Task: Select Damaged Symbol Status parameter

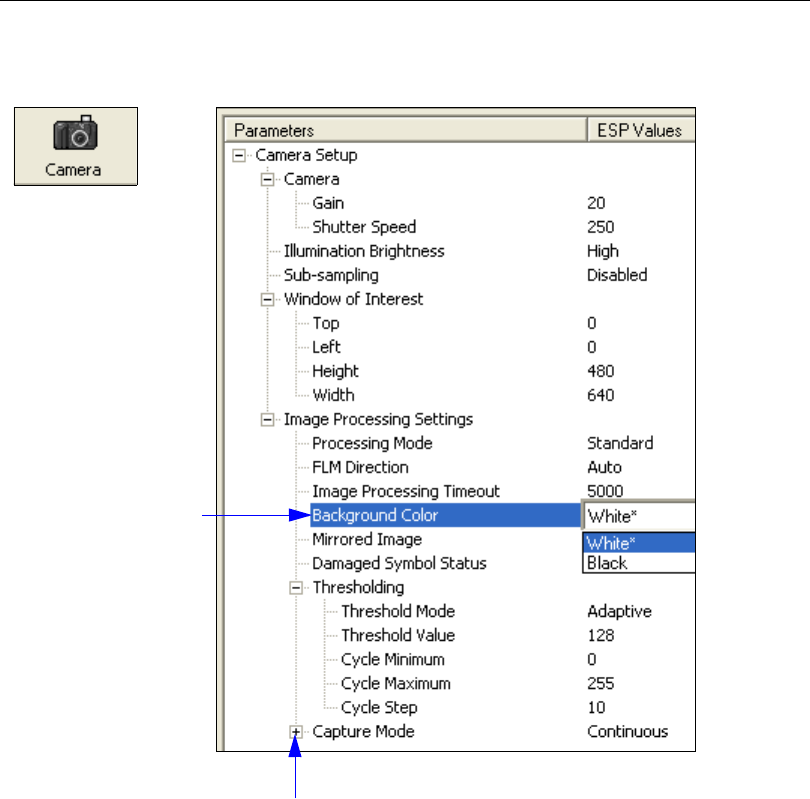Action: (399, 563)
